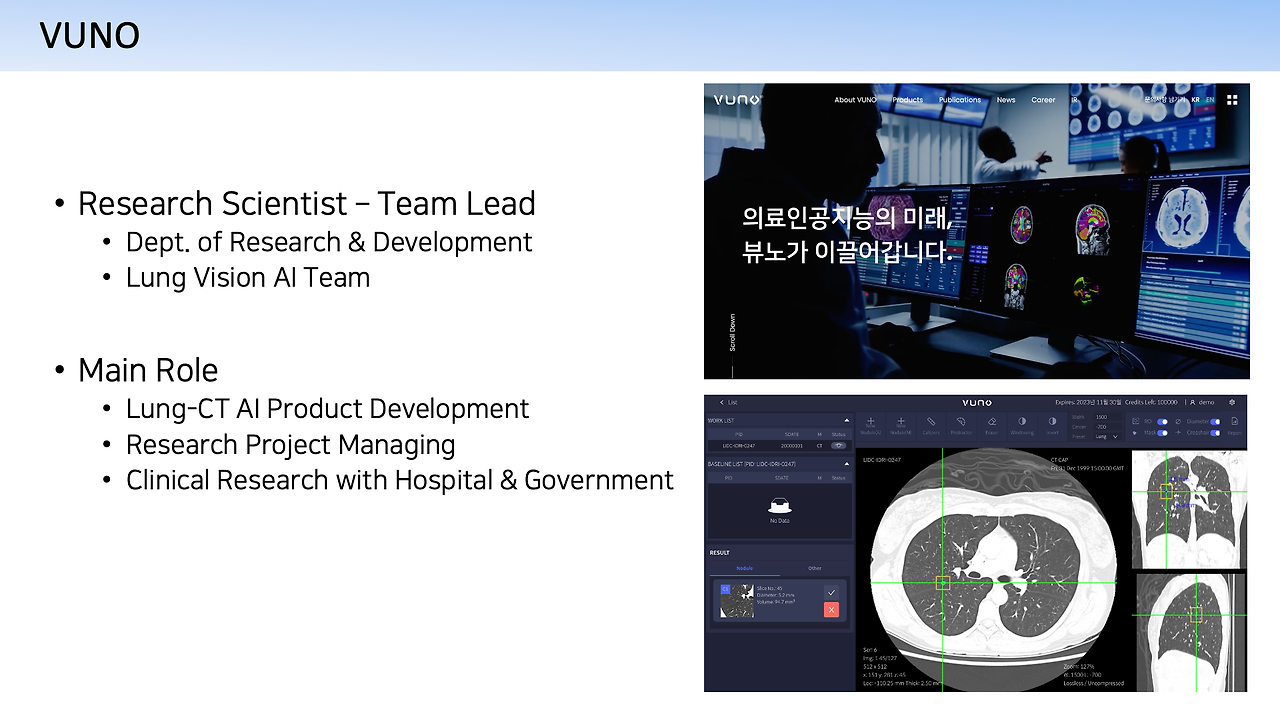Collapse the Work List panel

(x=846, y=421)
